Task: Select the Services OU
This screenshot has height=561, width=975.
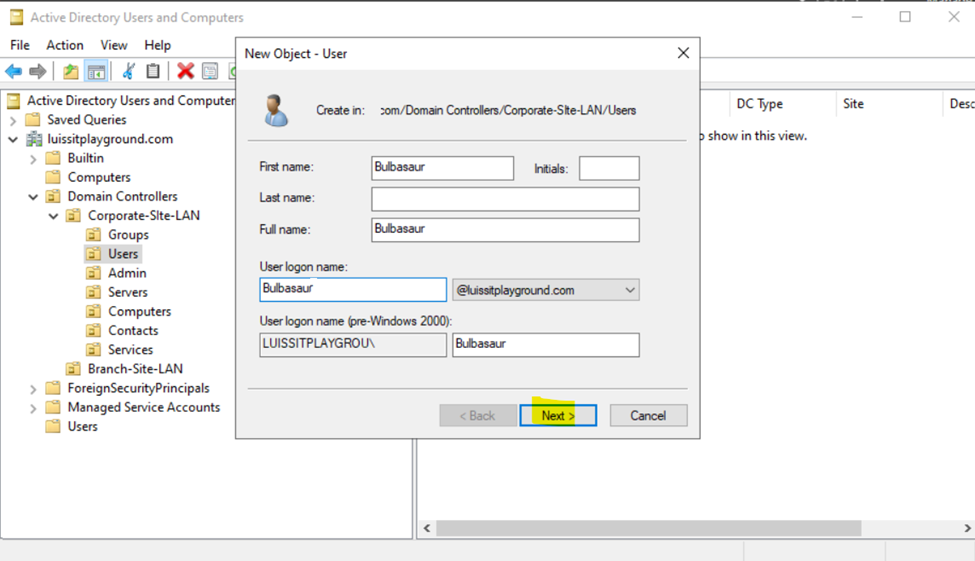Action: 130,350
